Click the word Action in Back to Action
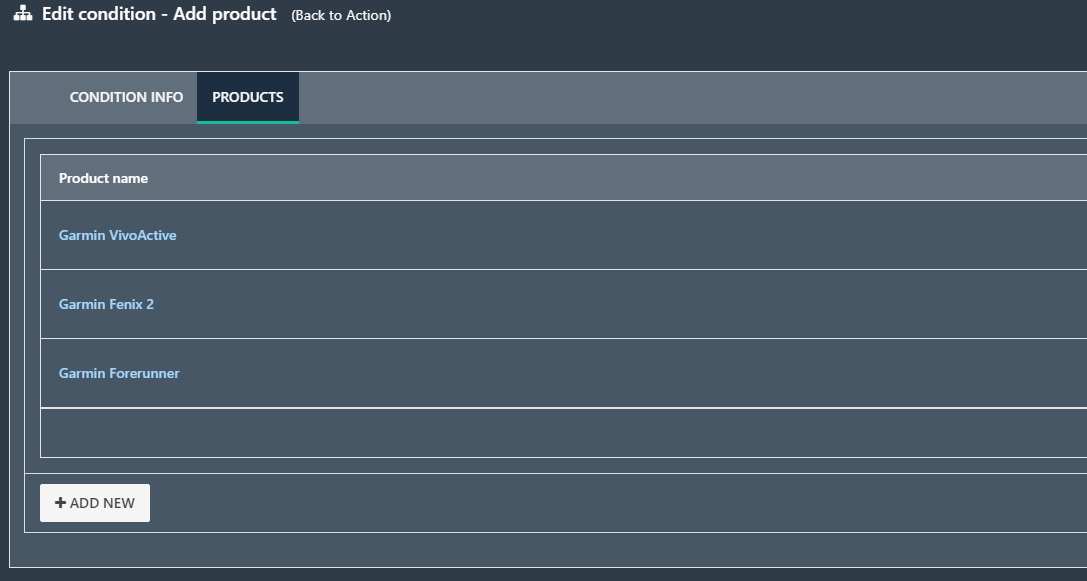 pos(368,15)
